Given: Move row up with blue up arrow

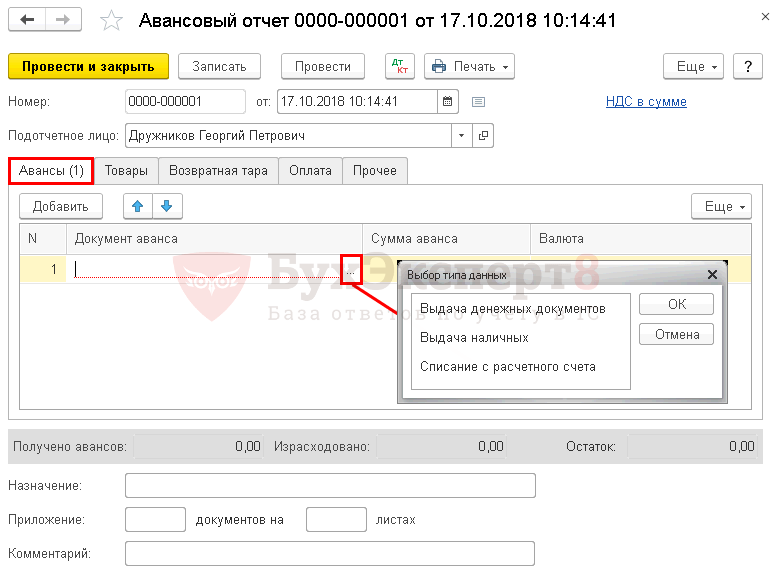Looking at the screenshot, I should pos(138,206).
